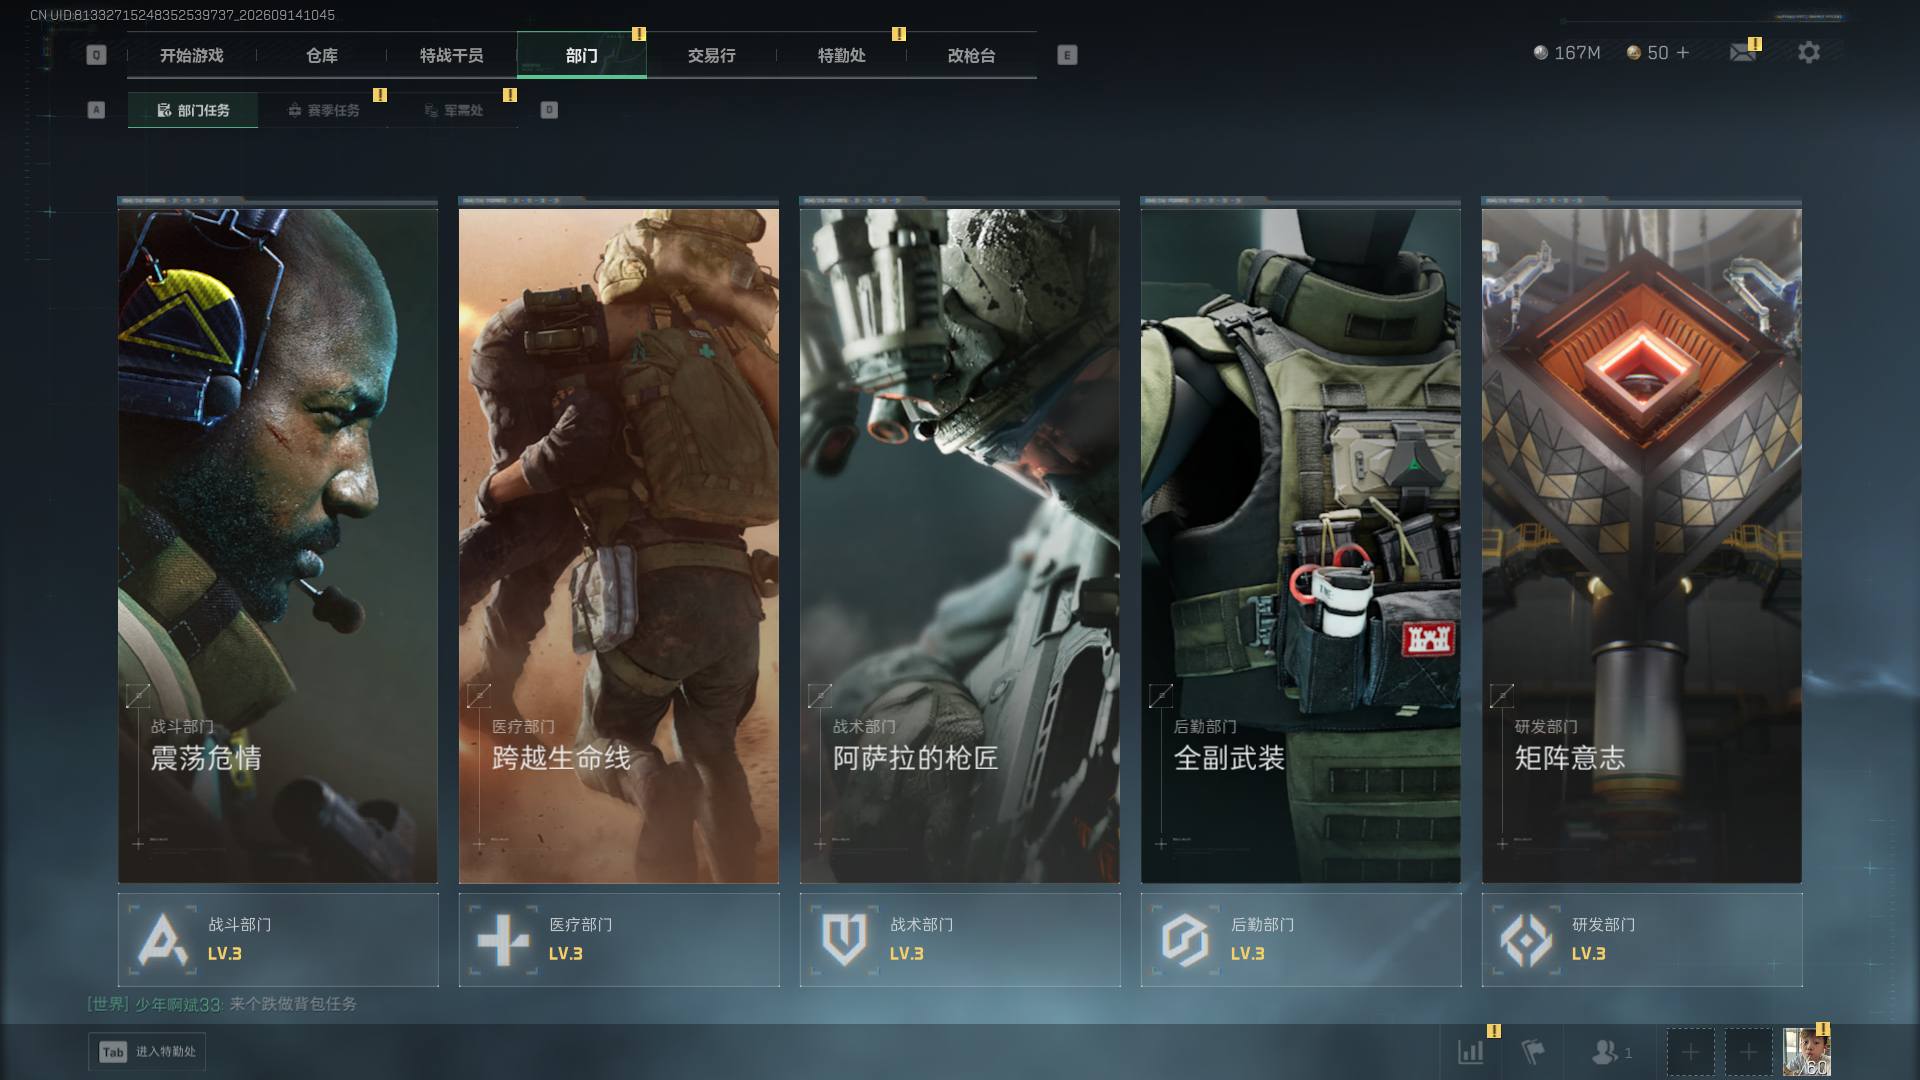Image resolution: width=1920 pixels, height=1080 pixels.
Task: Select the 部门 tab
Action: click(582, 56)
